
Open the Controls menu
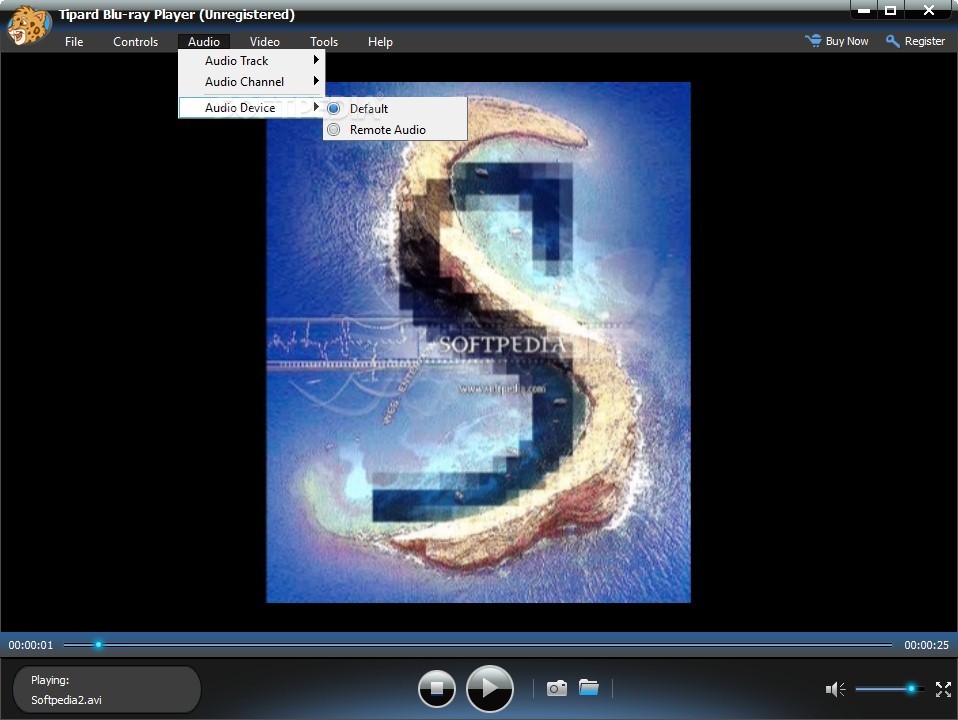(x=136, y=42)
